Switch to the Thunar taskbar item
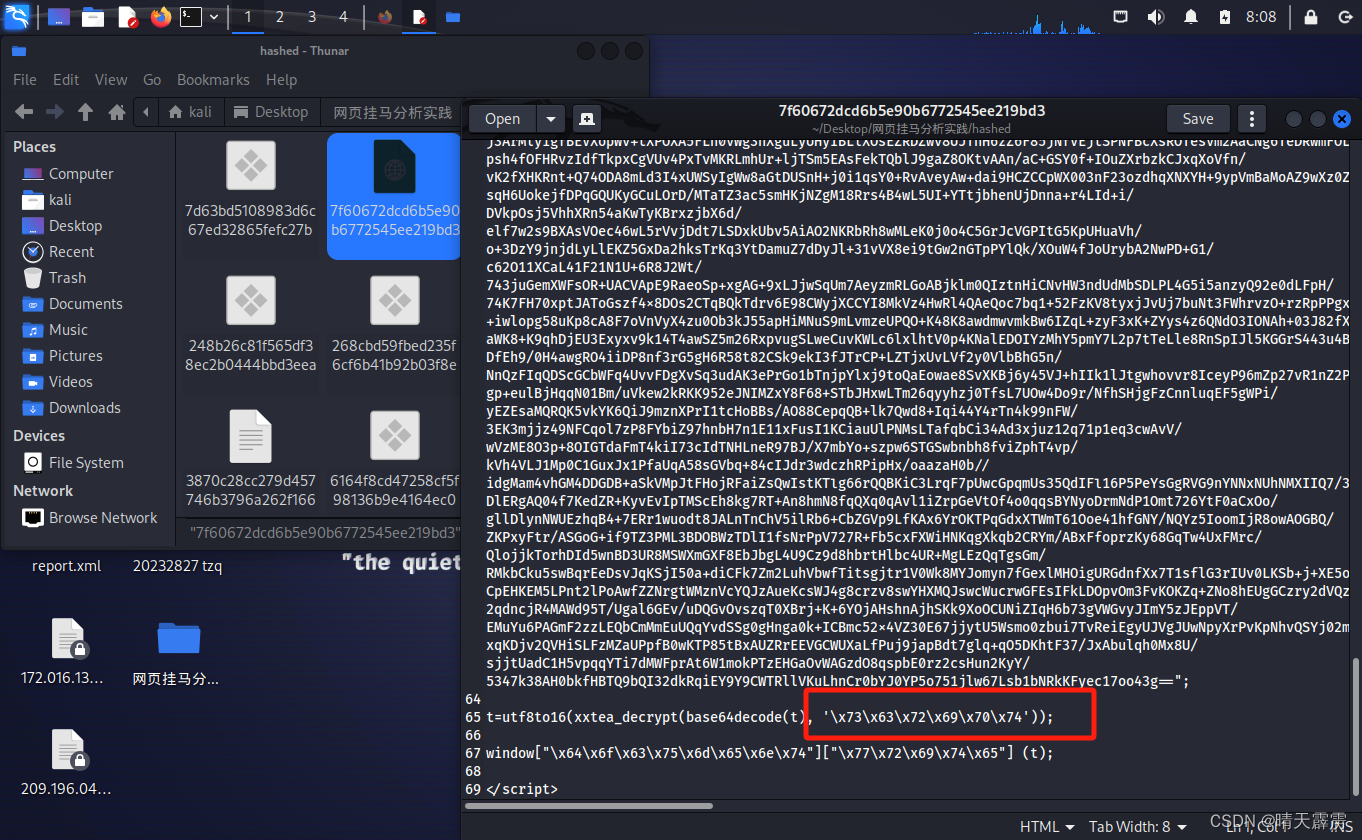Viewport: 1362px width, 840px height. (x=453, y=17)
